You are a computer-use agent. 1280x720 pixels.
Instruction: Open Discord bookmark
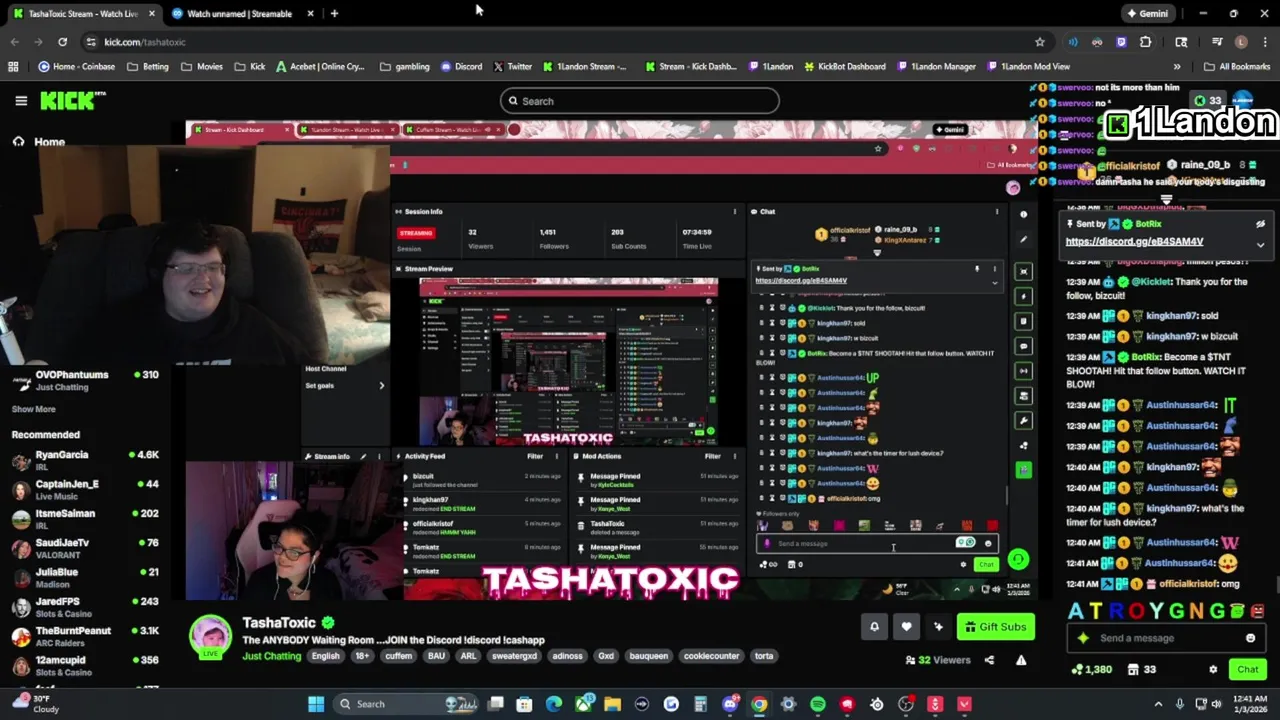pos(461,67)
